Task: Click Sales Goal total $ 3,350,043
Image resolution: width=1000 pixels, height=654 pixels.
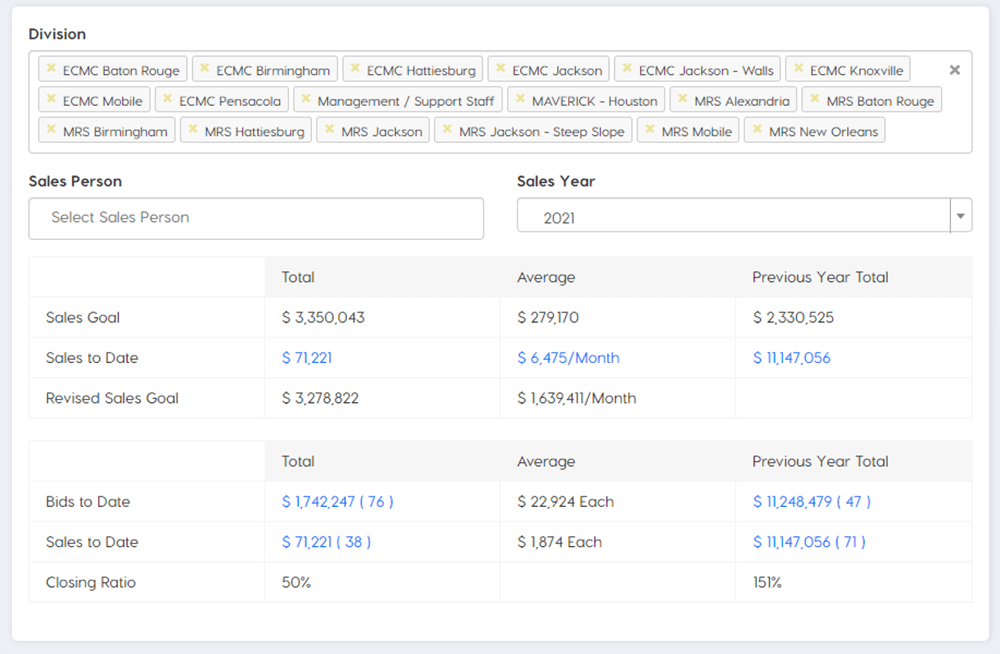Action: click(x=323, y=318)
